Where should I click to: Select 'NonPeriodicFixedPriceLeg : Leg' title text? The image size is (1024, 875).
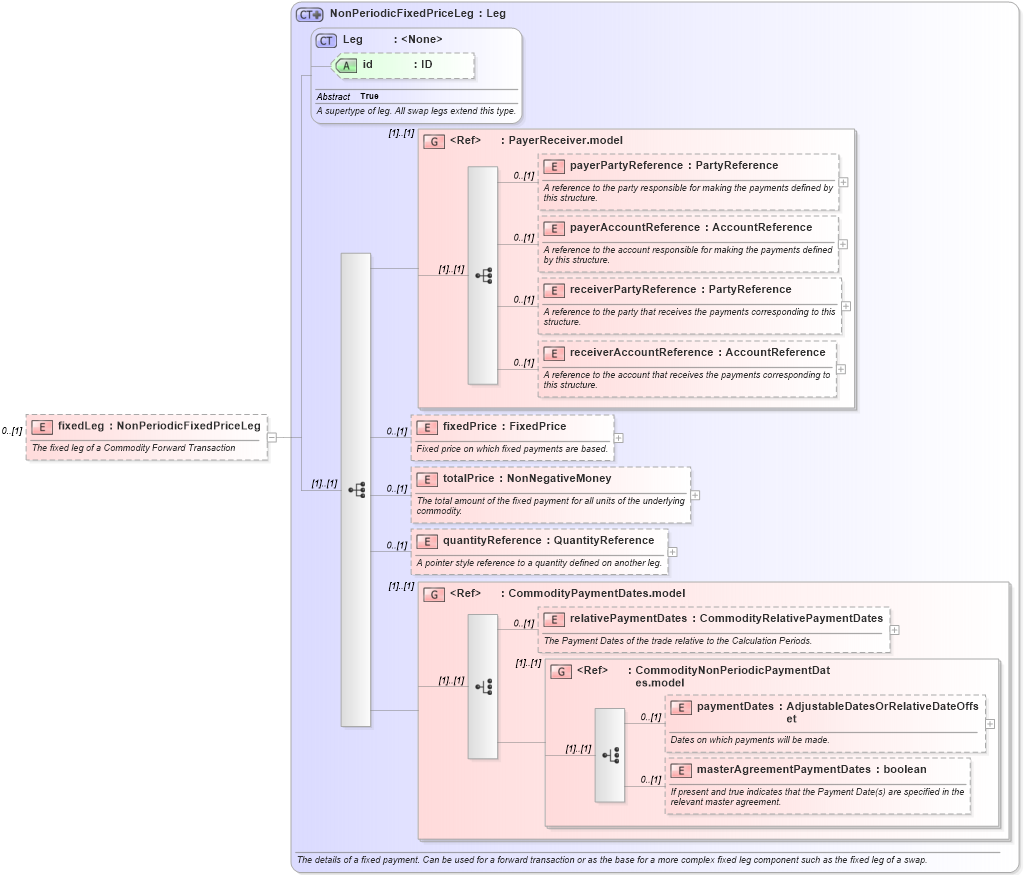point(417,14)
